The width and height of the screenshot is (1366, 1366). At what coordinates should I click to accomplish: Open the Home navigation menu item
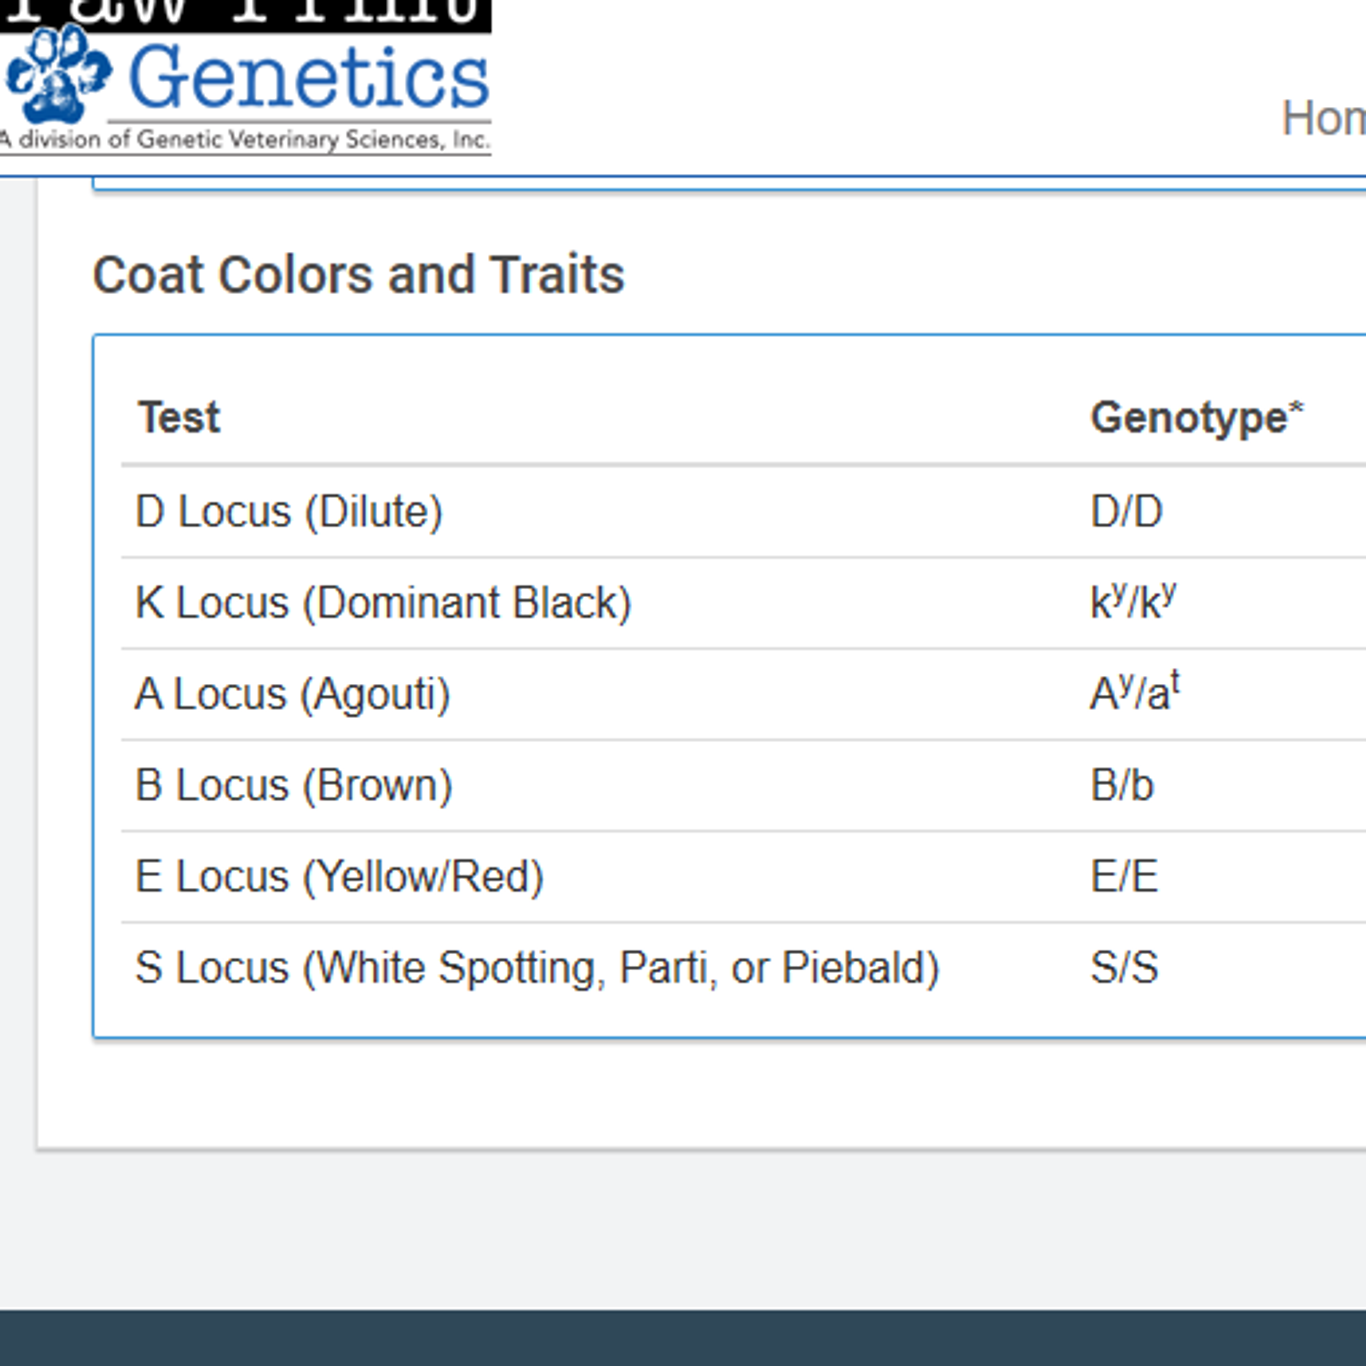pyautogui.click(x=1324, y=118)
